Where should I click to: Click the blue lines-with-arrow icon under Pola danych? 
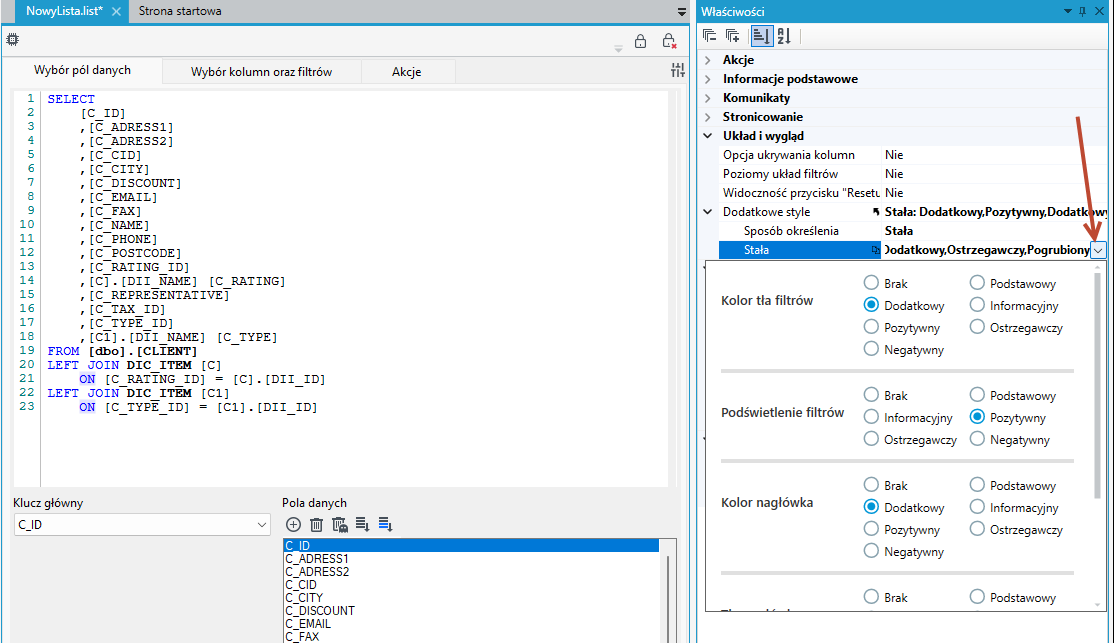pyautogui.click(x=386, y=524)
